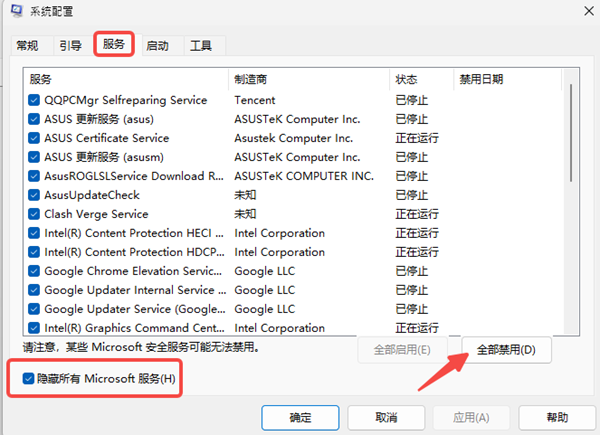Open the 工具 tab
600x435 pixels.
(x=201, y=46)
